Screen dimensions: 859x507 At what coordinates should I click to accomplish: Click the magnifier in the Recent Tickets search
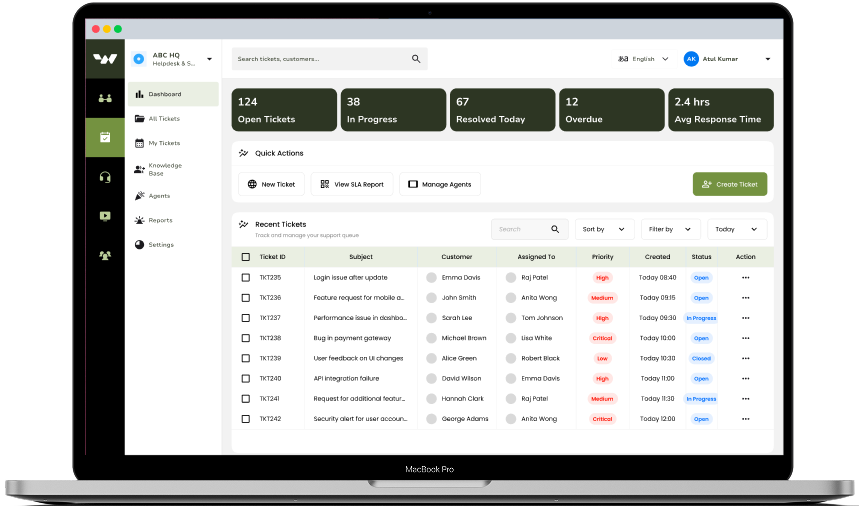pos(555,229)
